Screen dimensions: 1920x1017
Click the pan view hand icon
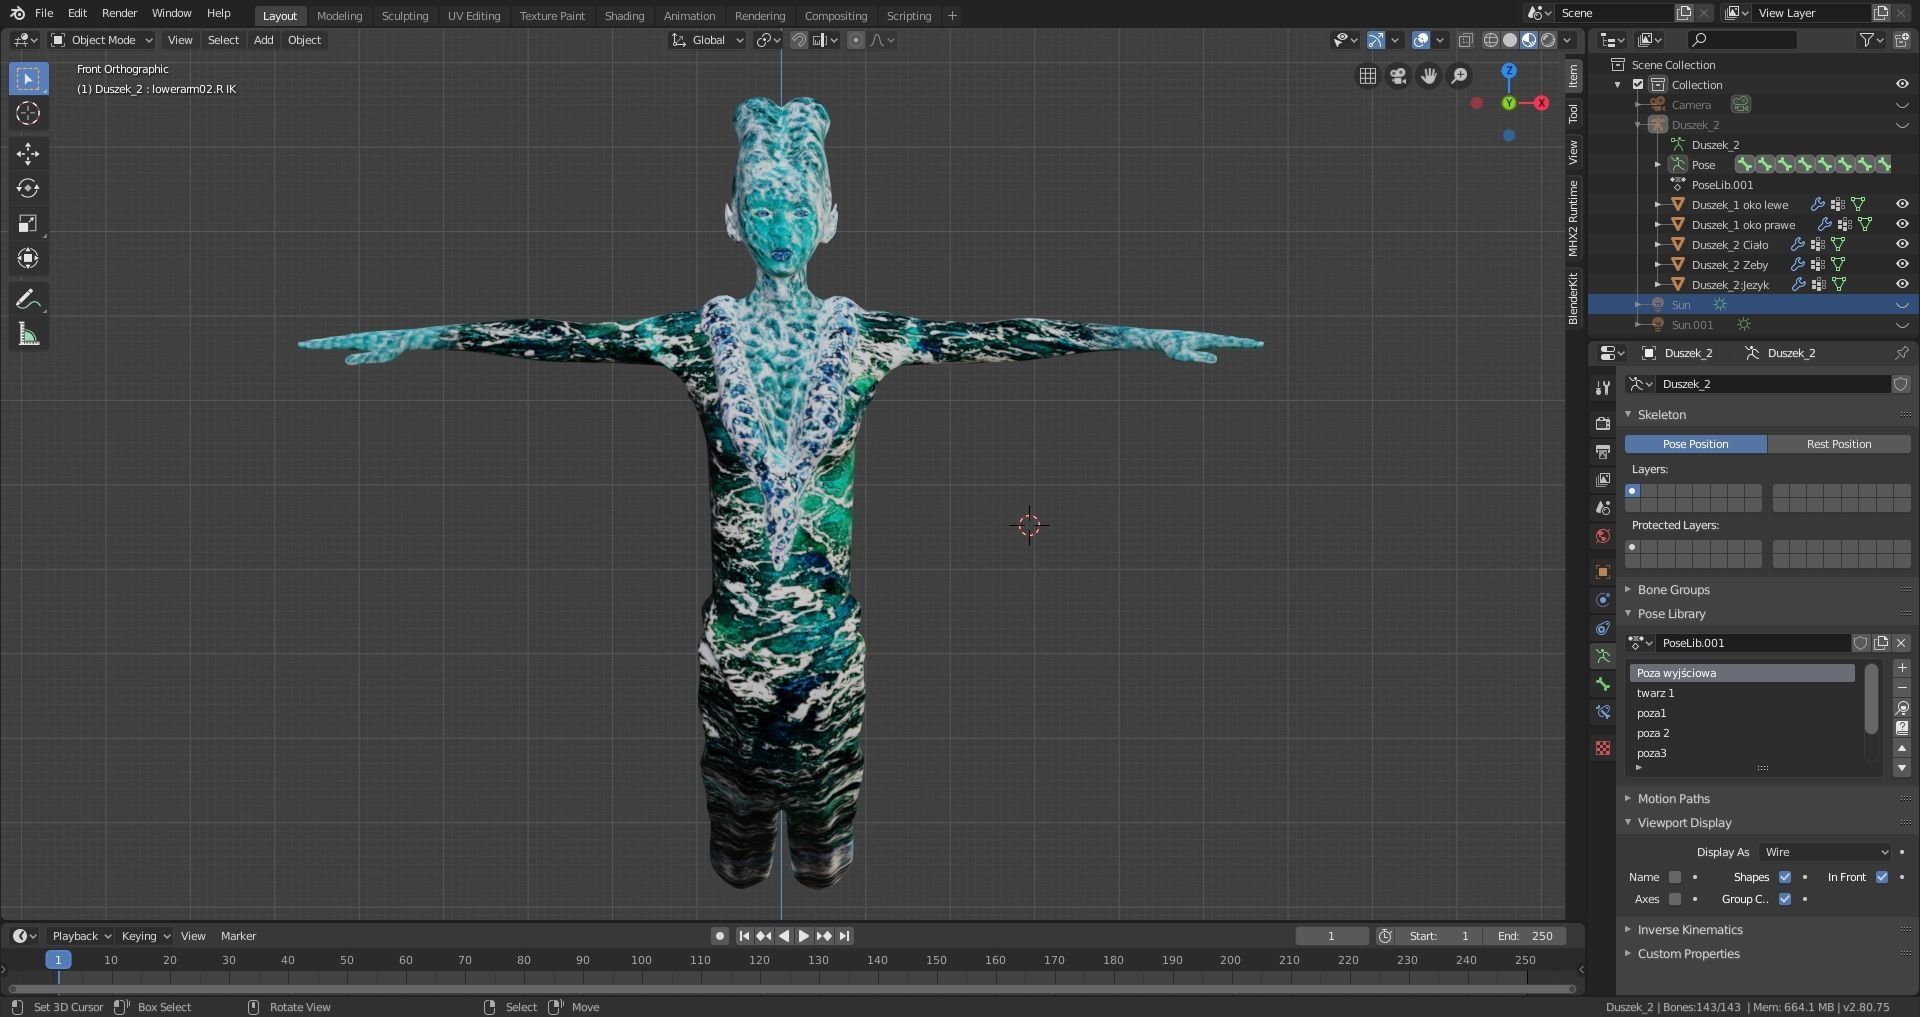click(x=1429, y=76)
